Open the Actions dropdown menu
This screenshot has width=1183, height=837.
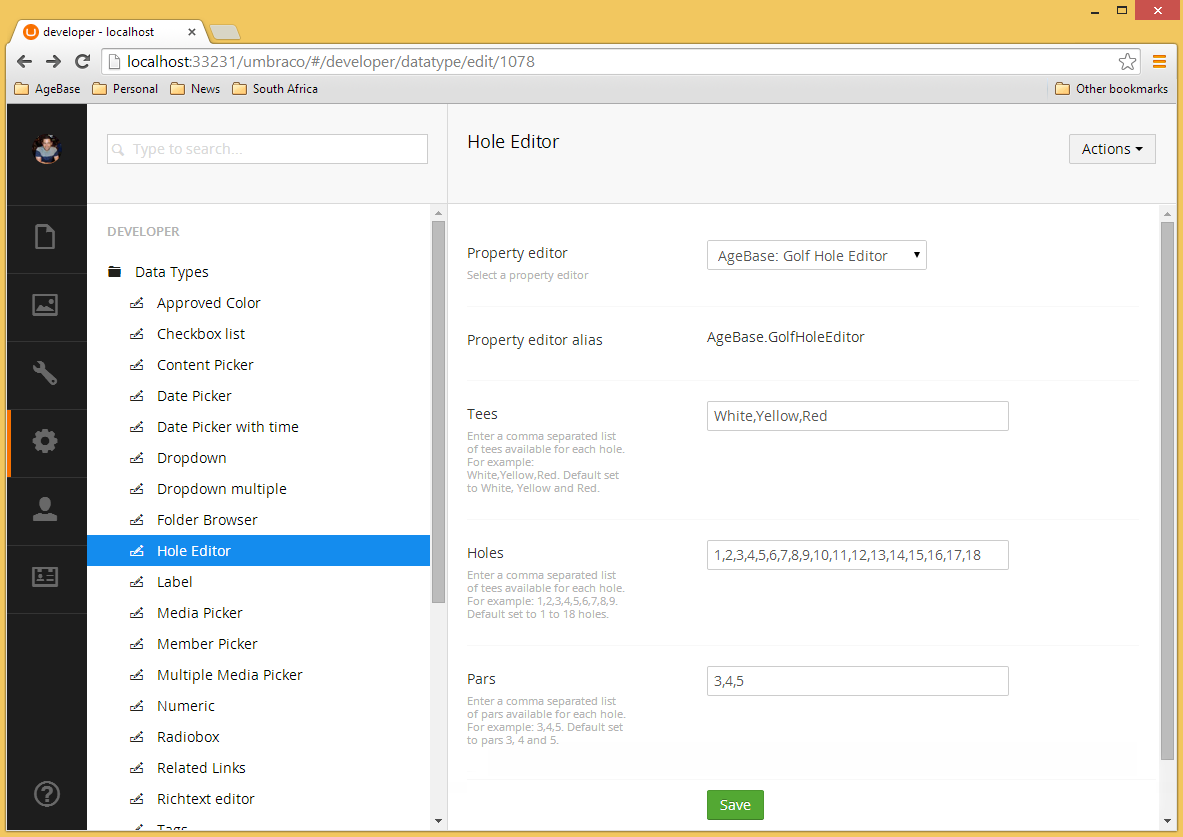click(x=1112, y=149)
